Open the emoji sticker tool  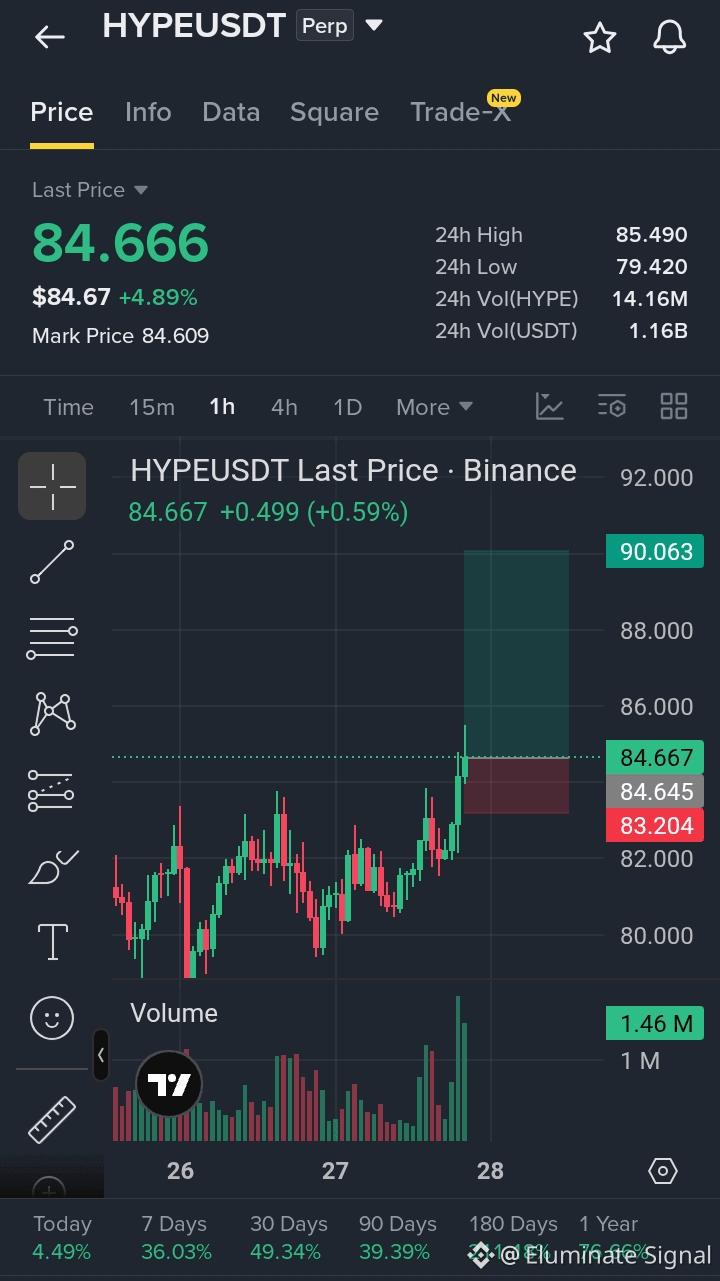point(52,1019)
